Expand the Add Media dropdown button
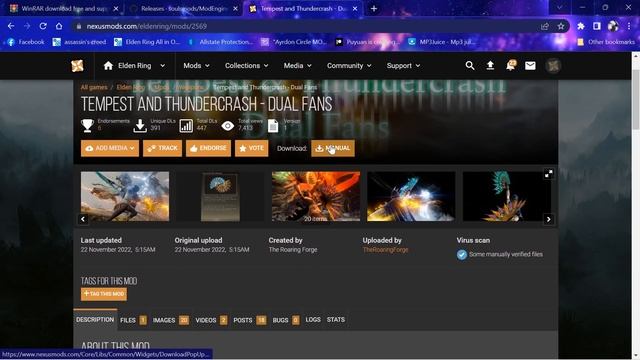Screen dimensions: 640x360 tap(110, 148)
